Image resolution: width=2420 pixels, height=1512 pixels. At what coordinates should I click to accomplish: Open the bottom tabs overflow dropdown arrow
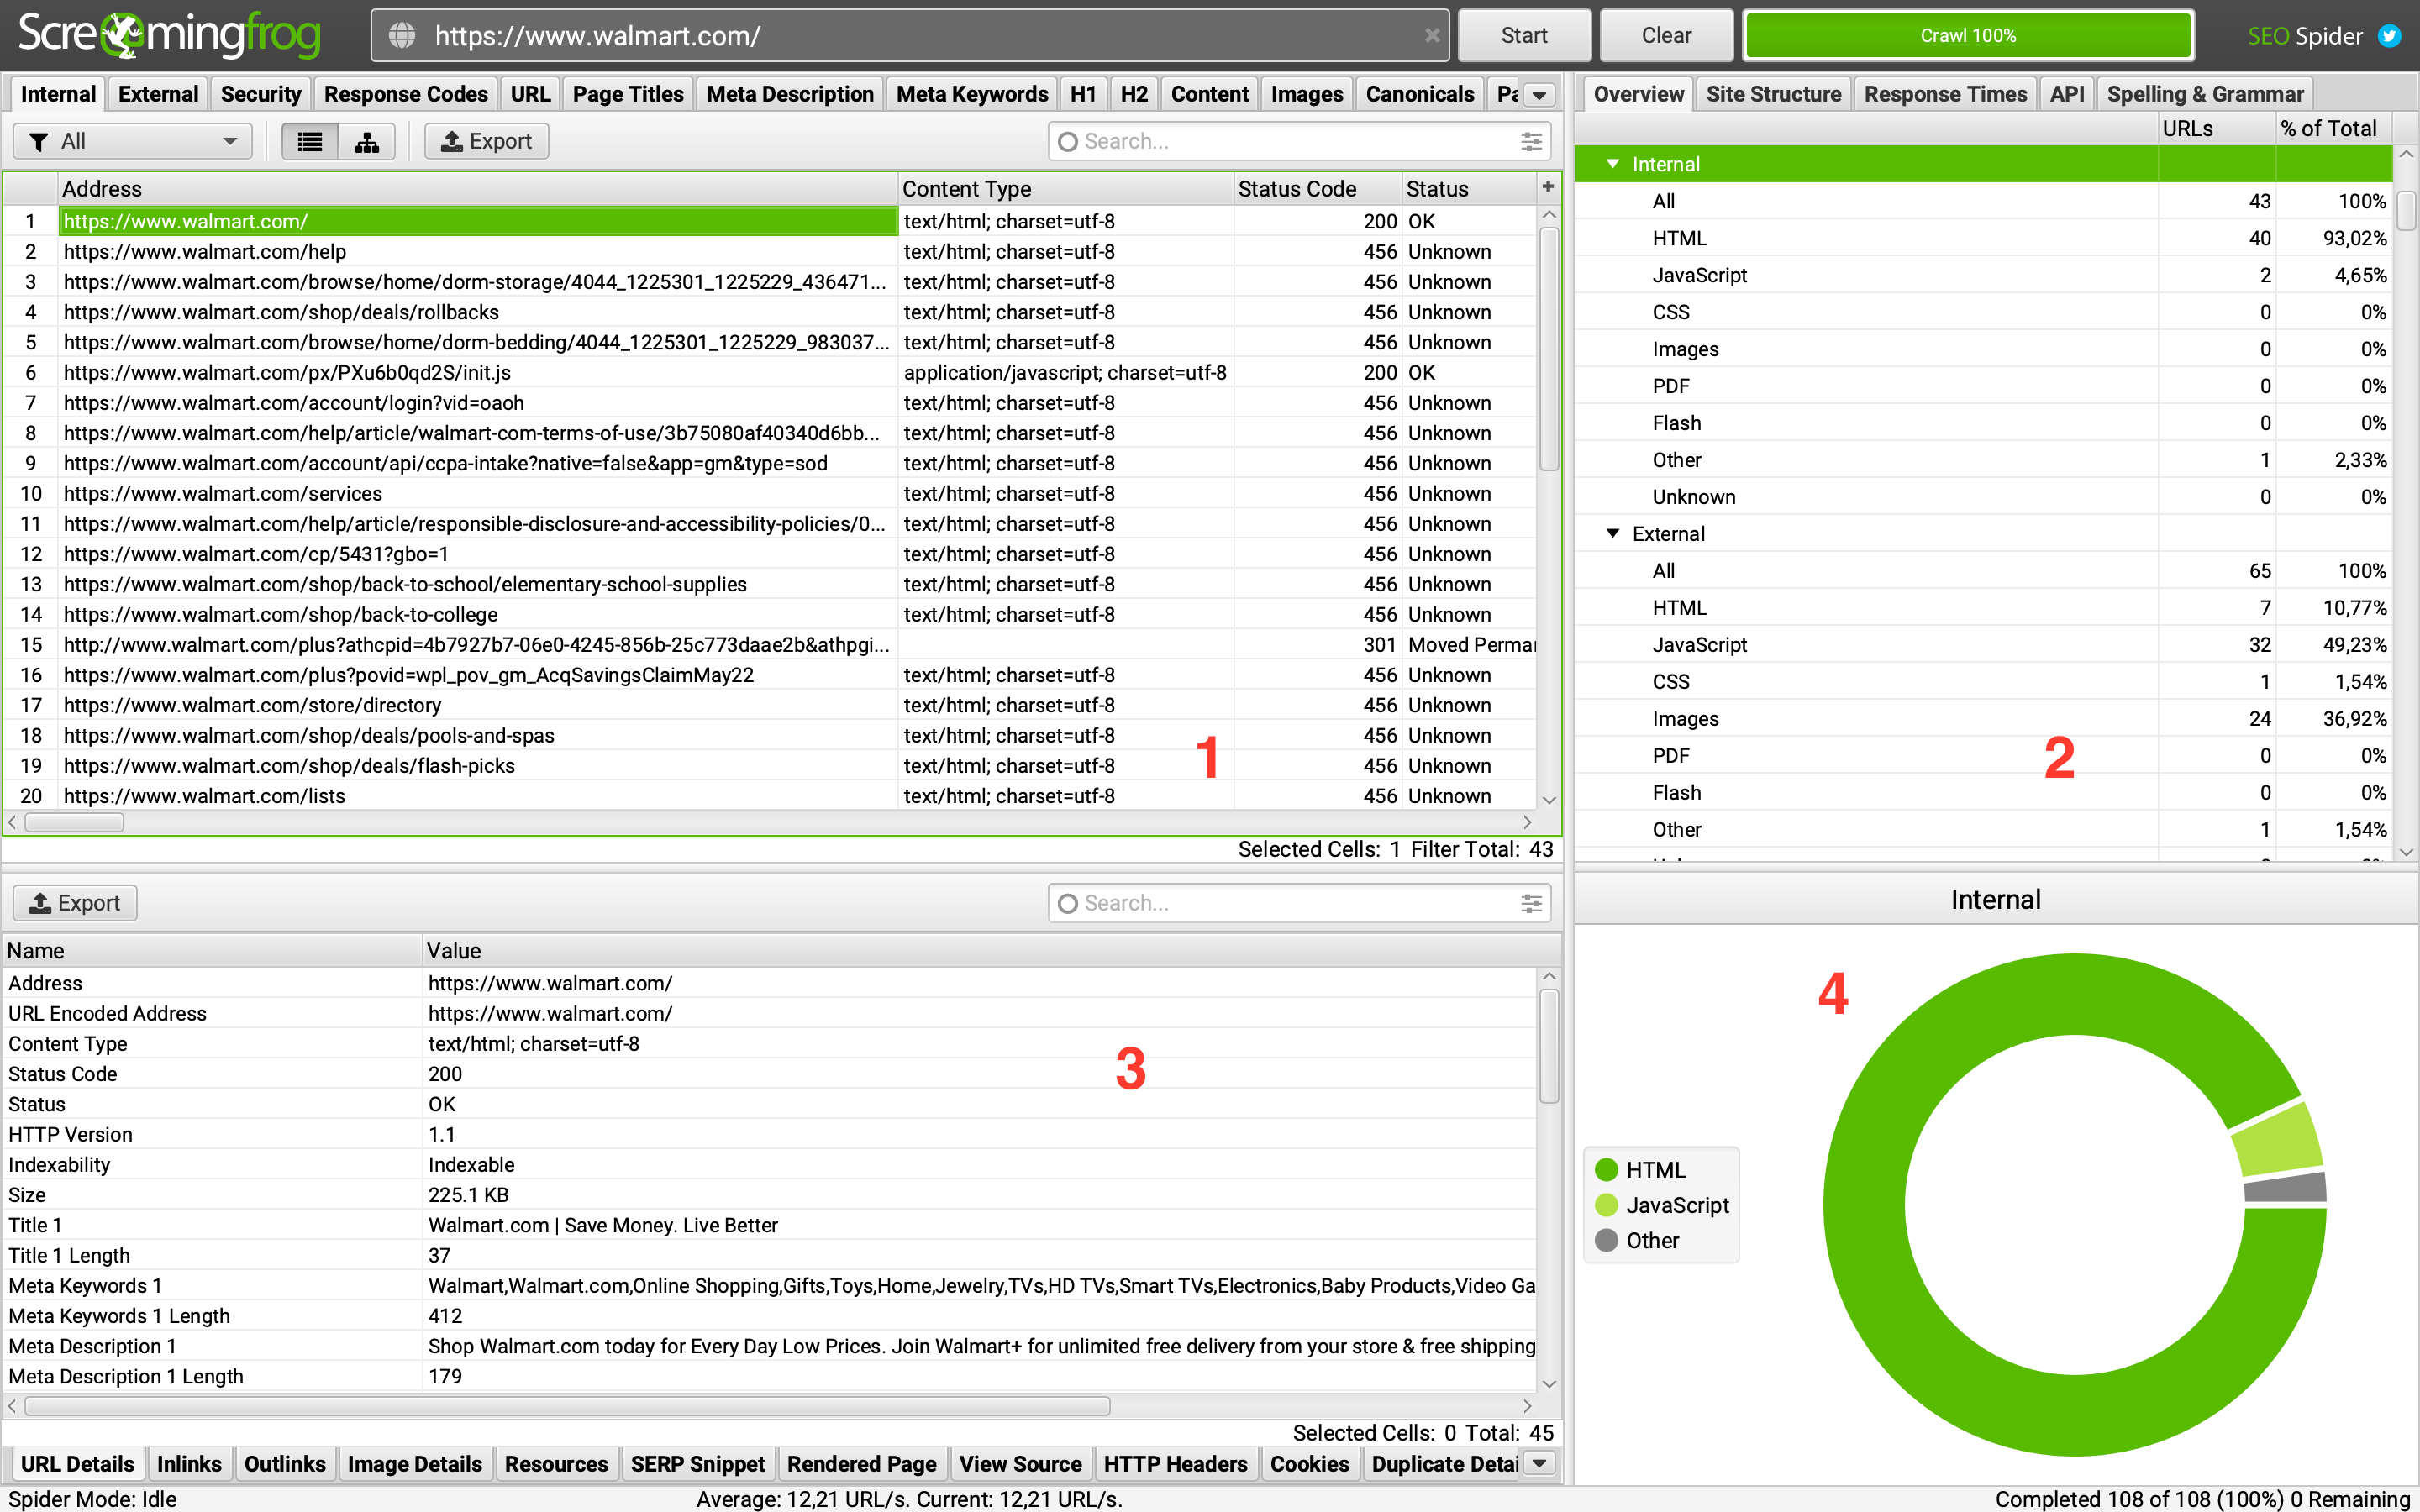1540,1464
